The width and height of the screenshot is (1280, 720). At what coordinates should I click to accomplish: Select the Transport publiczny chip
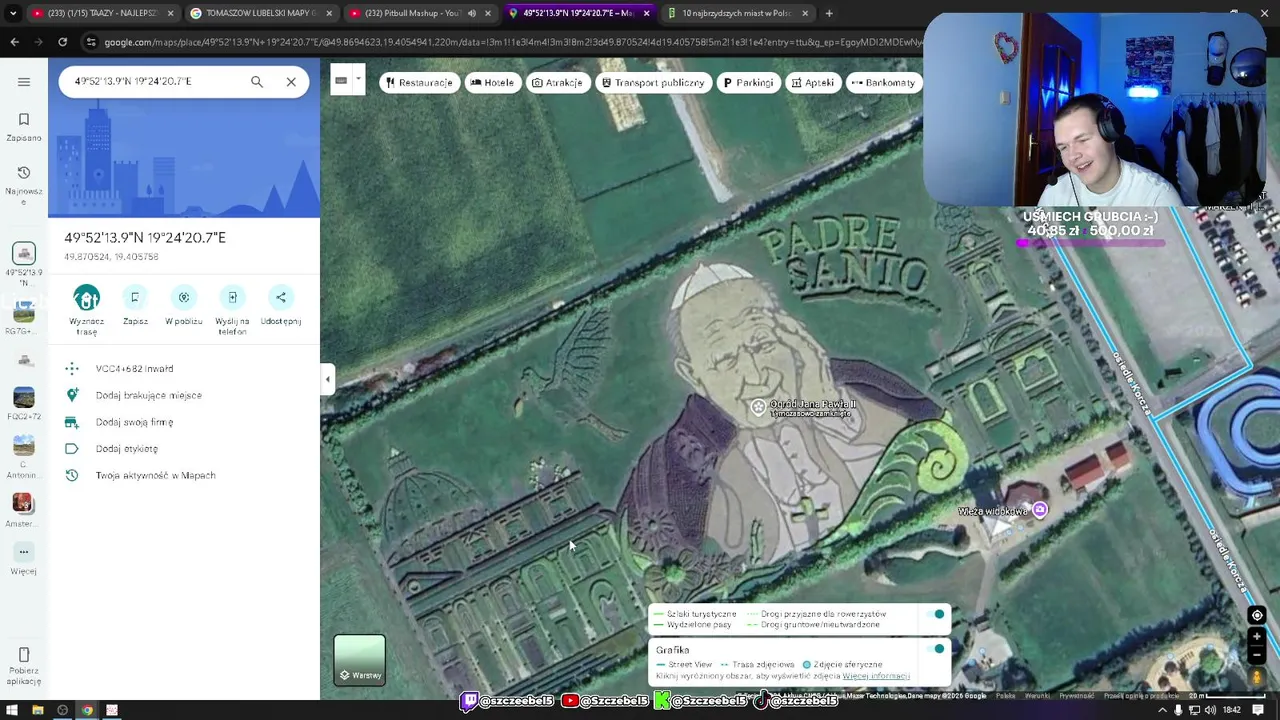[x=653, y=83]
